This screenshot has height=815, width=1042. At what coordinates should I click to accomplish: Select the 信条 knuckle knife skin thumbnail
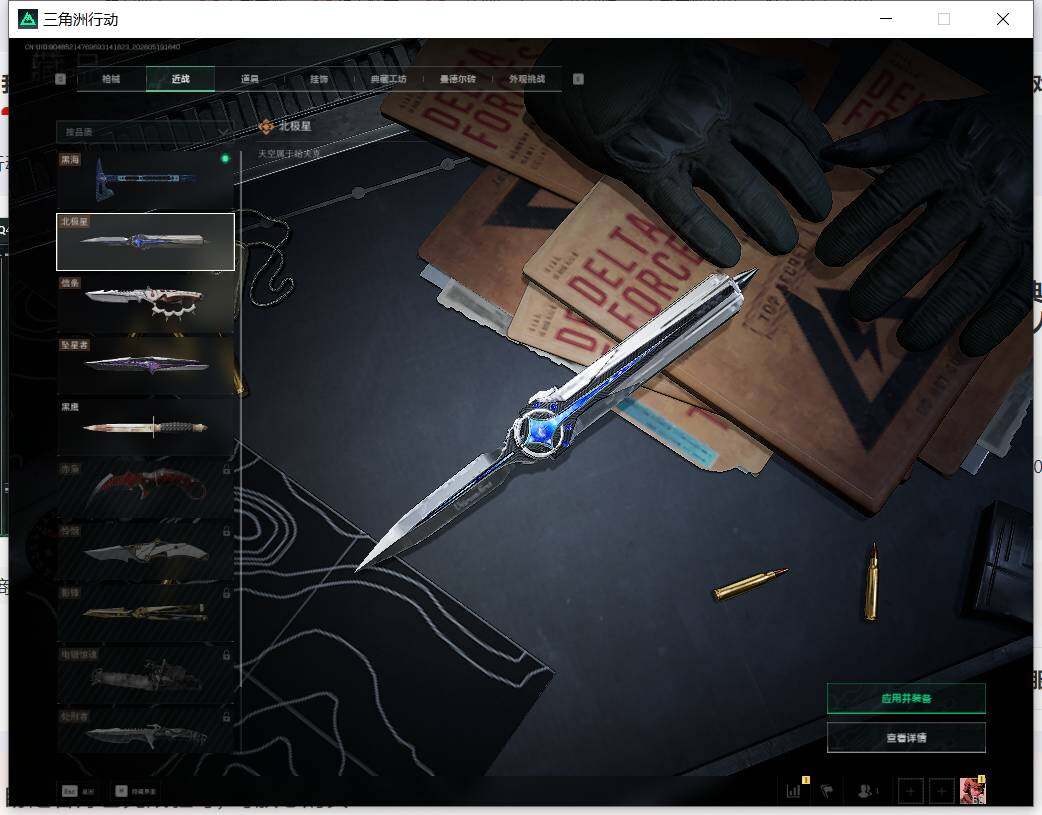145,304
